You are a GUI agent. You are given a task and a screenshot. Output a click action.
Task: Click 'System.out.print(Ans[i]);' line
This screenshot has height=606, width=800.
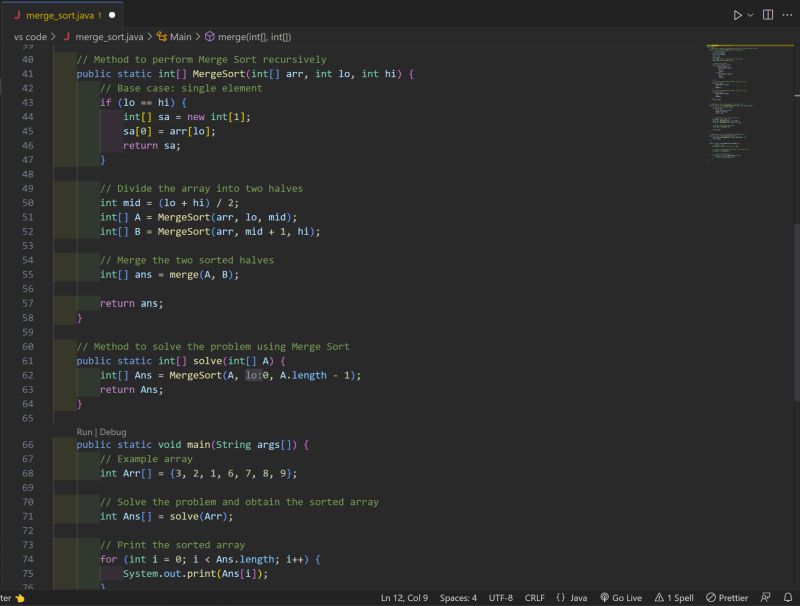[195, 574]
